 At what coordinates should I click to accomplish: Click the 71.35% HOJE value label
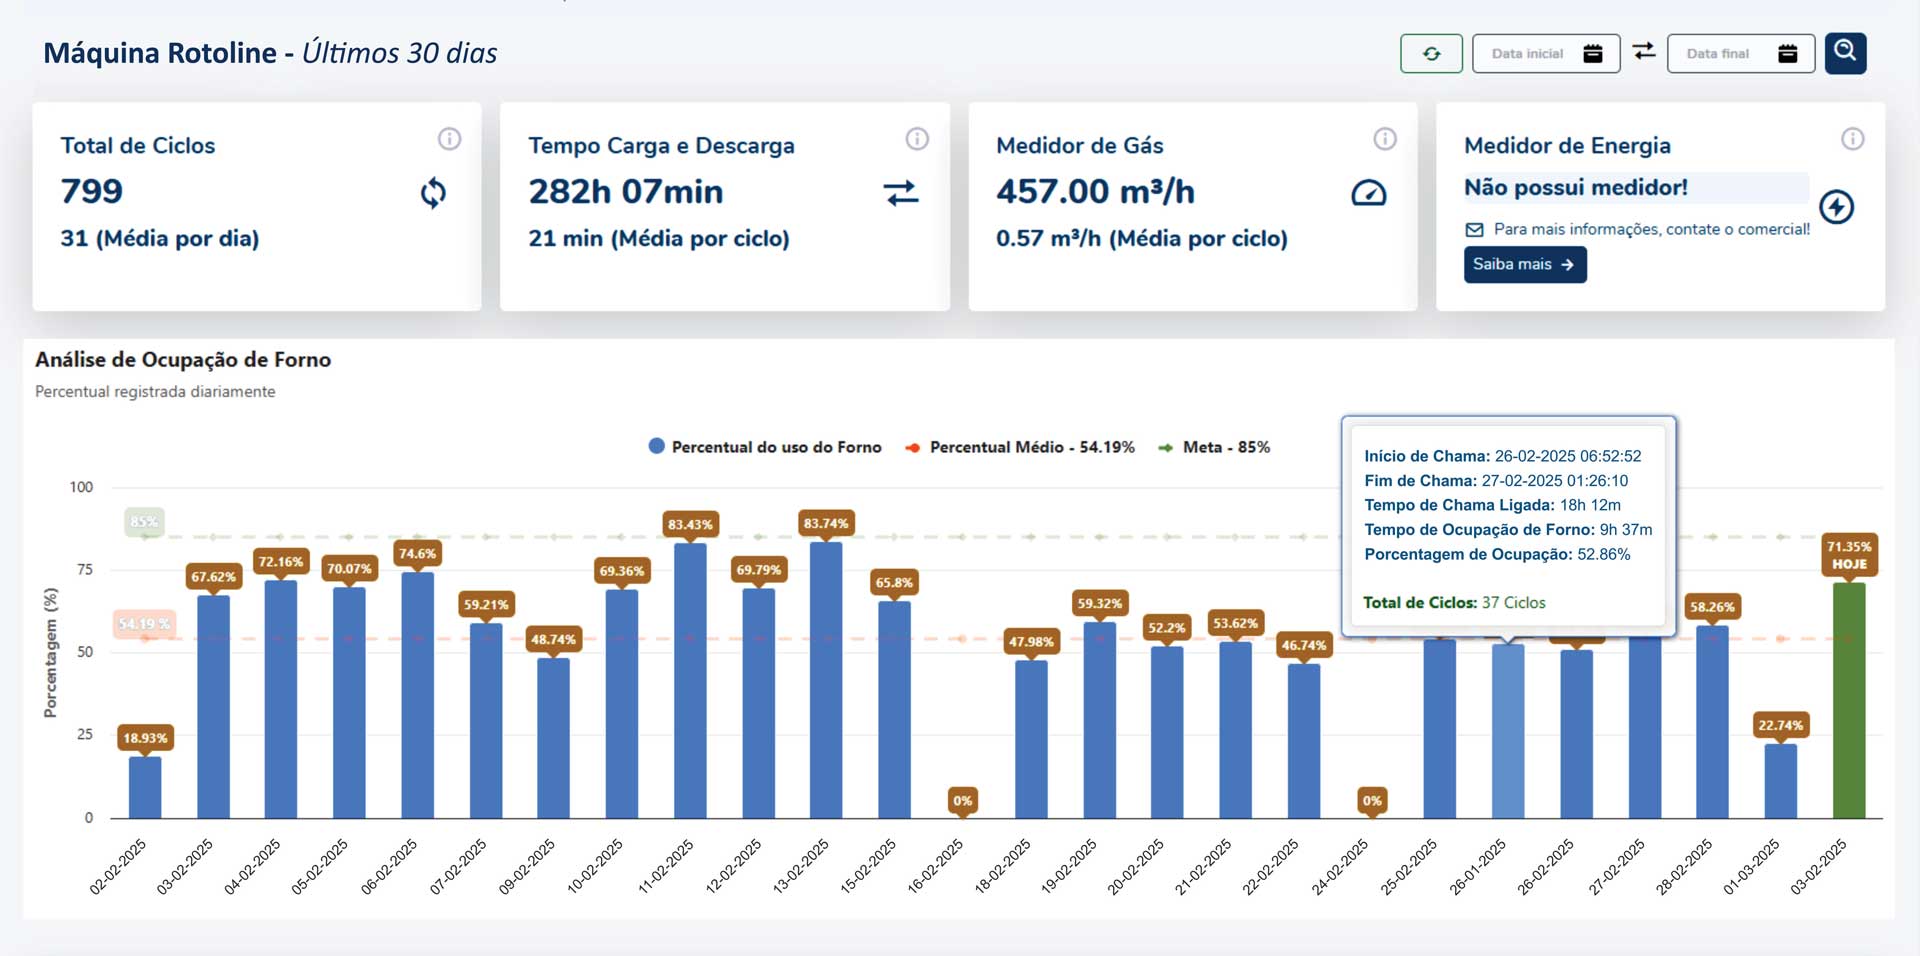click(x=1849, y=555)
